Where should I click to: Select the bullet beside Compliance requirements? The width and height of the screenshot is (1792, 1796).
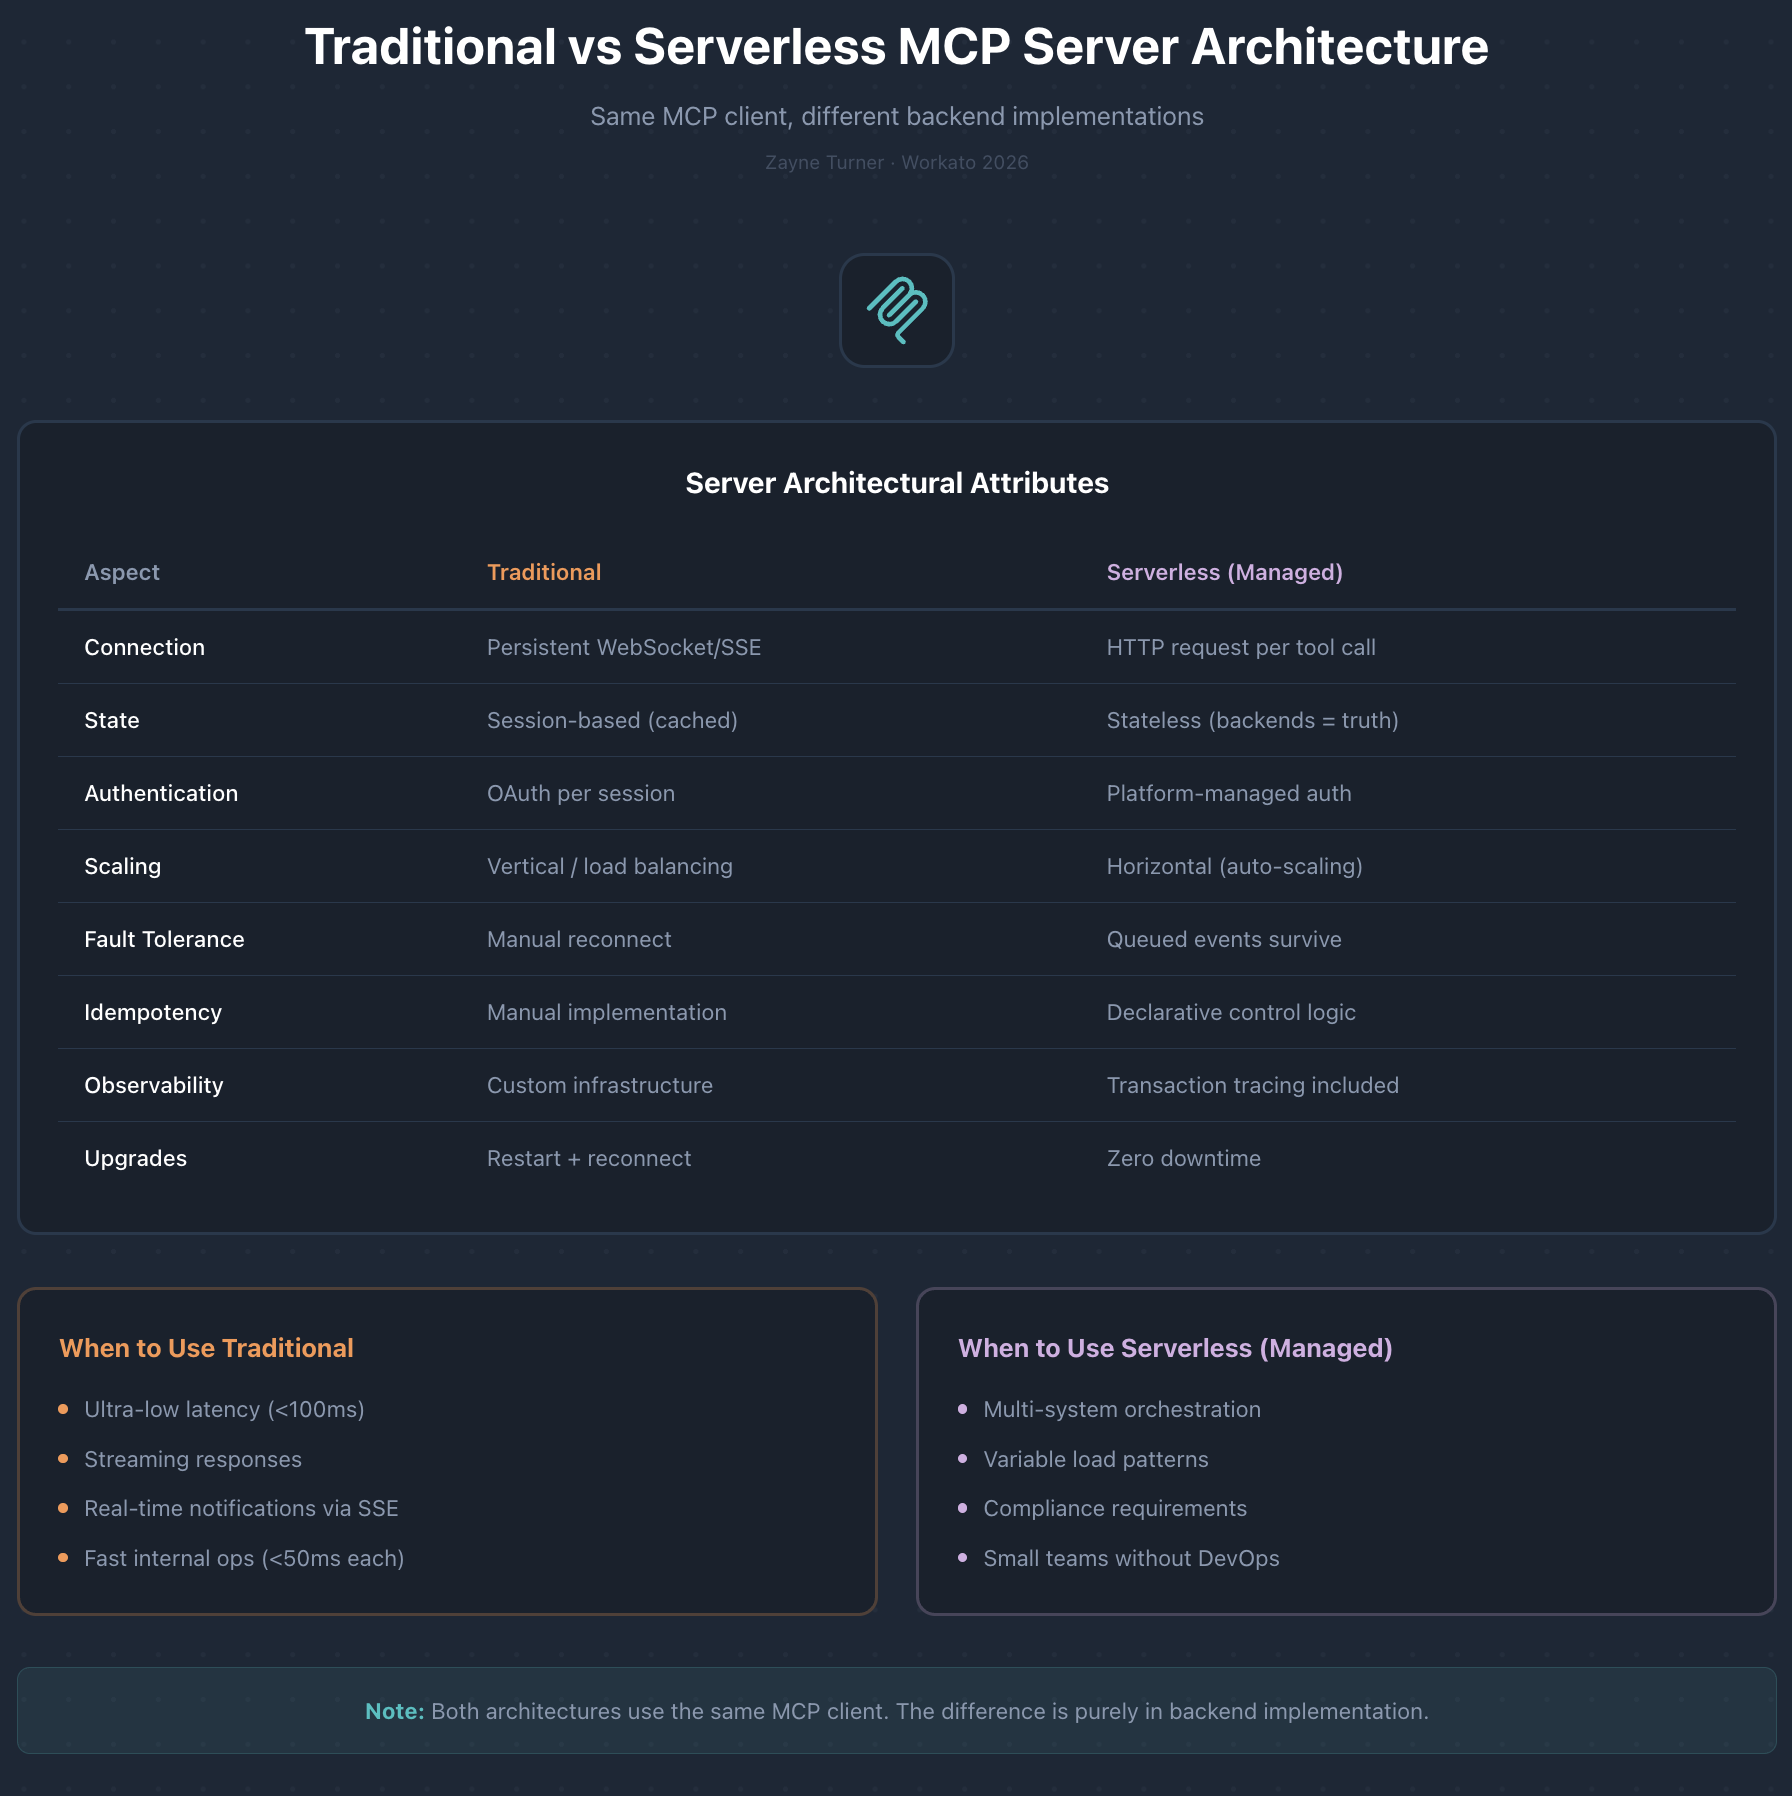click(963, 1509)
